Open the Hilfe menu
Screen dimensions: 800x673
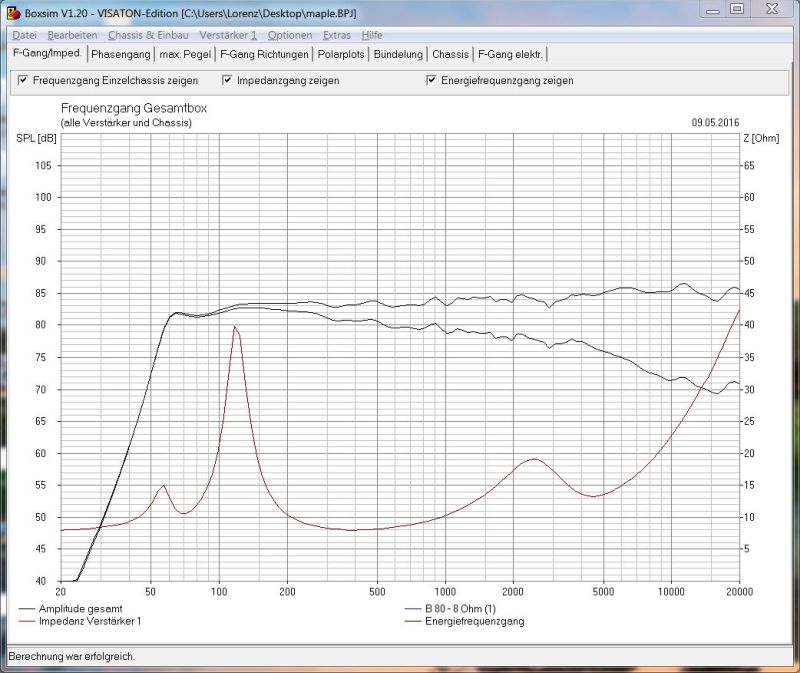pos(372,35)
